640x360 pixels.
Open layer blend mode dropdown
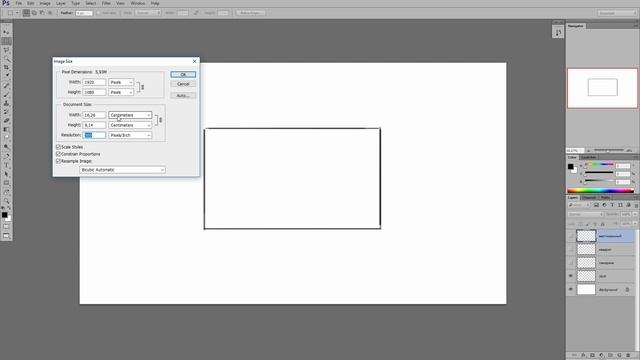[586, 214]
